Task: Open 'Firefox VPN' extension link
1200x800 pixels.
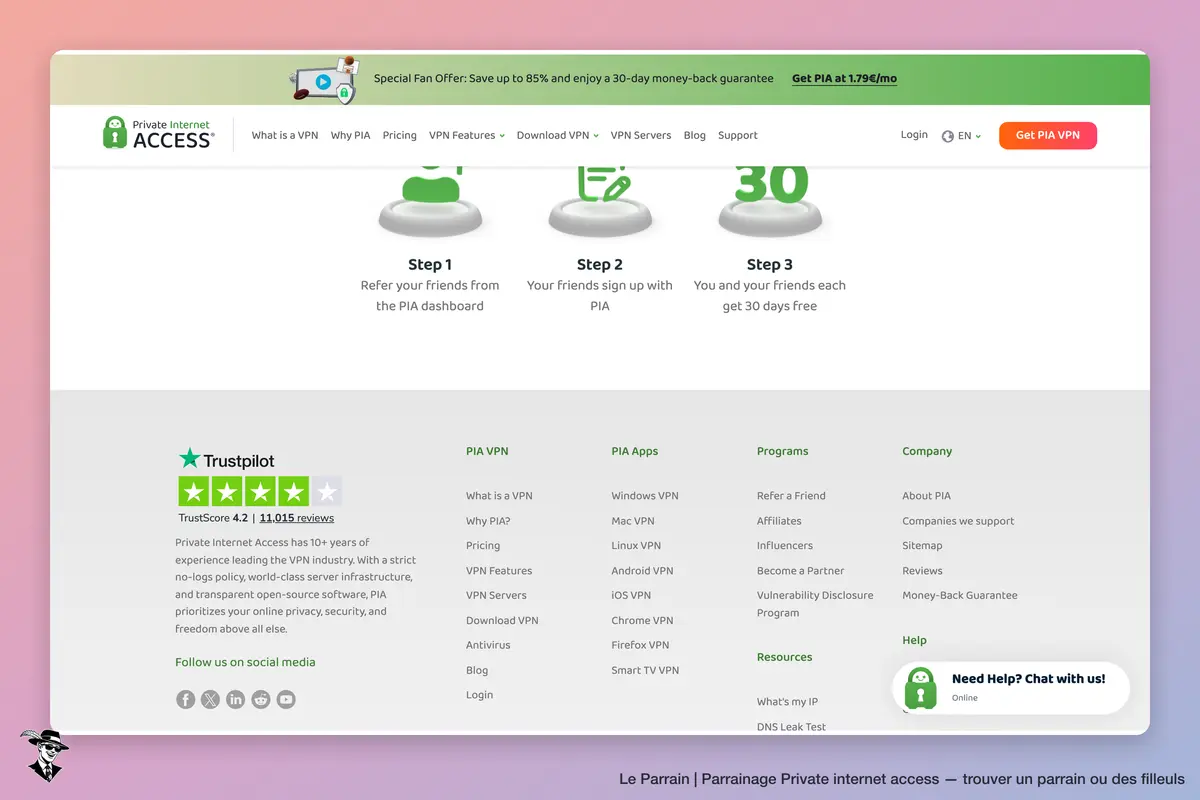Action: tap(641, 645)
